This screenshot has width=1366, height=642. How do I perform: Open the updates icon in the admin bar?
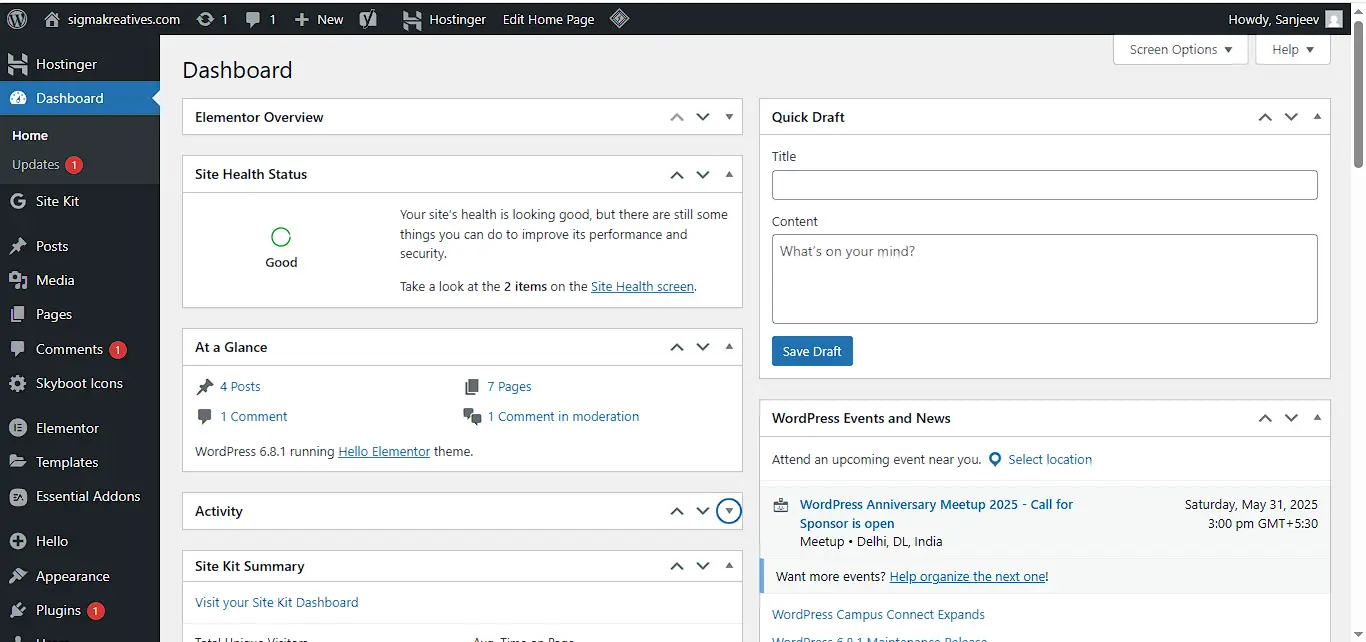(x=212, y=19)
